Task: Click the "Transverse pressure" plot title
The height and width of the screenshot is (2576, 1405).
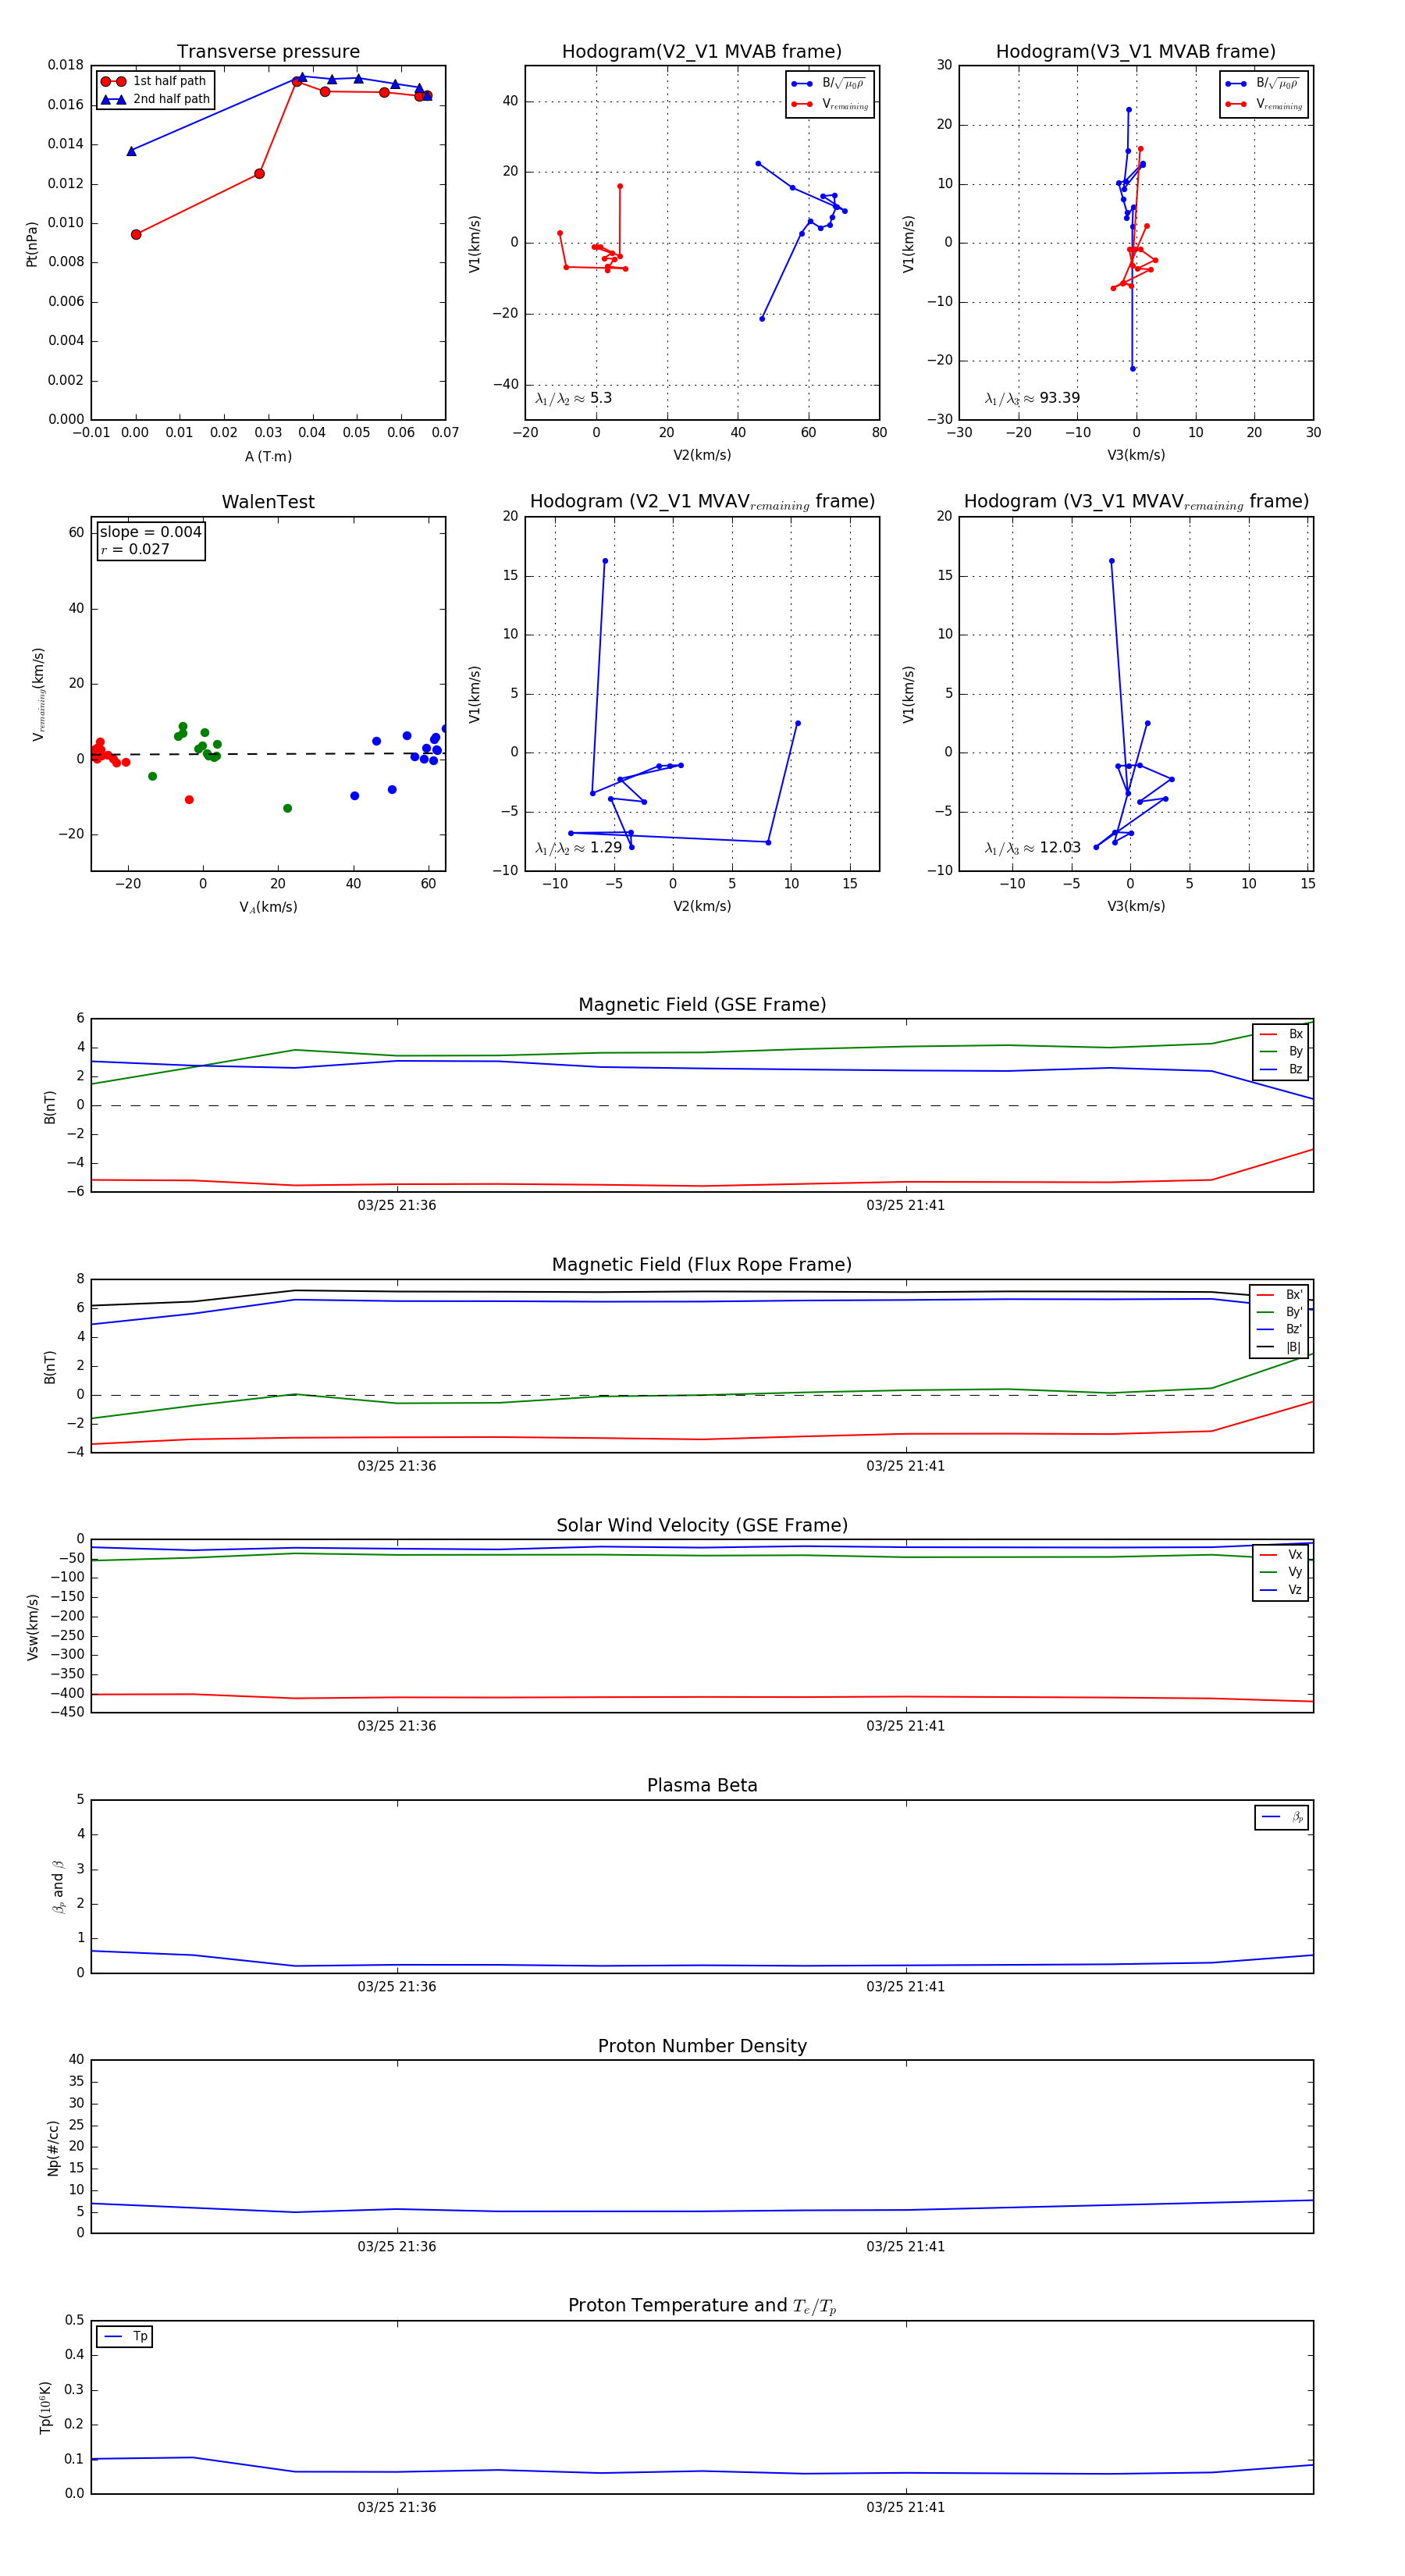Action: (268, 52)
